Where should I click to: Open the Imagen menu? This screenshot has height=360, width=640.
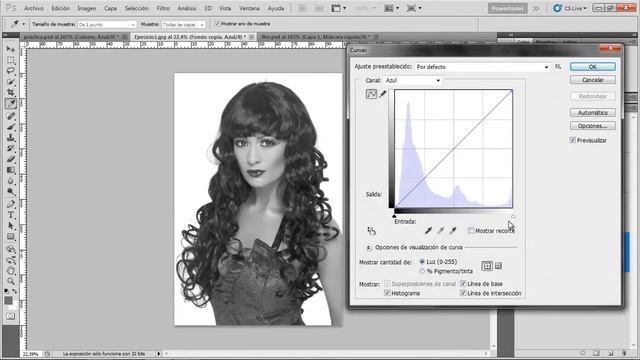87,8
